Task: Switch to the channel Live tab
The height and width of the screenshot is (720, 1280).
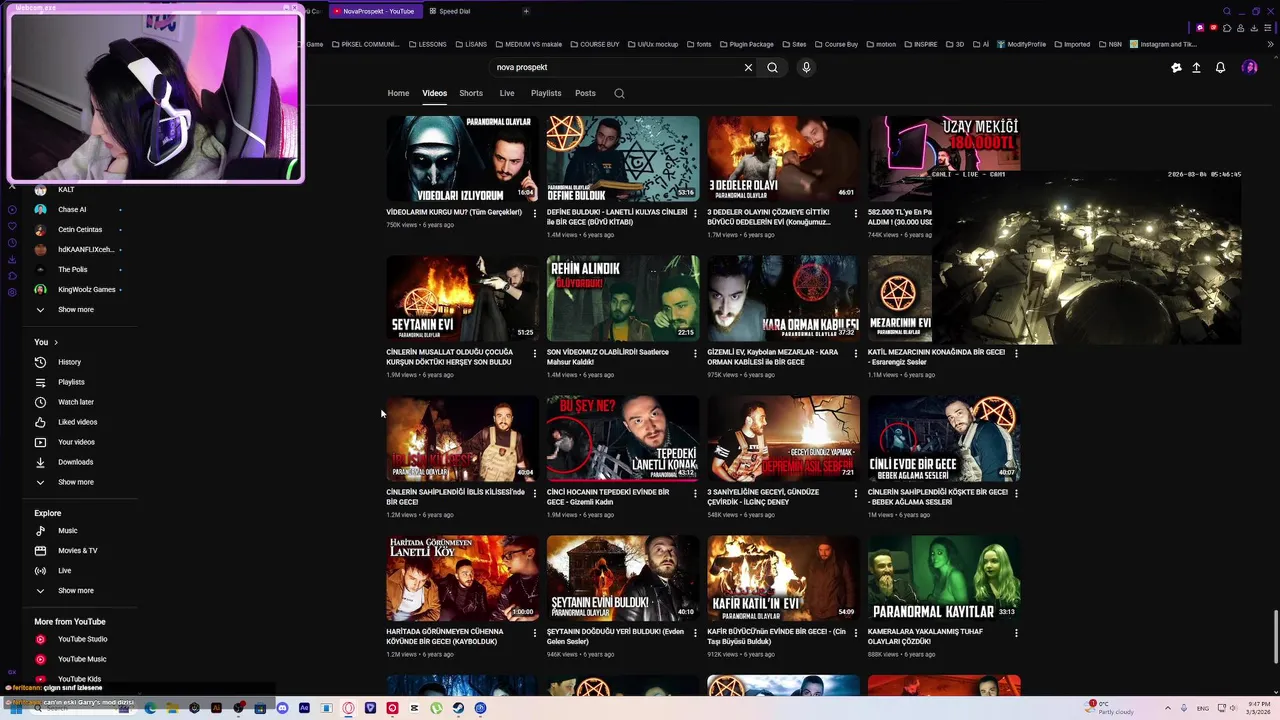Action: click(507, 93)
